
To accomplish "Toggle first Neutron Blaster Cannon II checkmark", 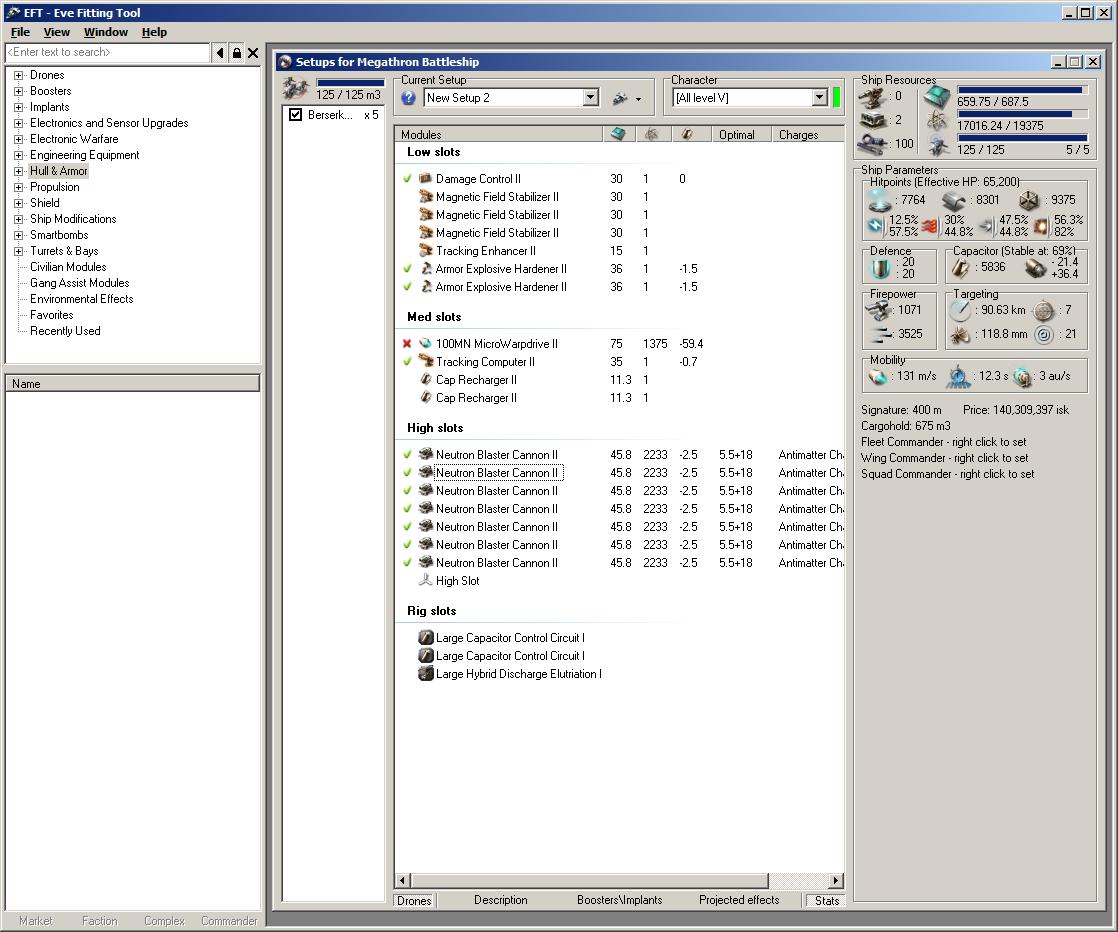I will pos(407,454).
